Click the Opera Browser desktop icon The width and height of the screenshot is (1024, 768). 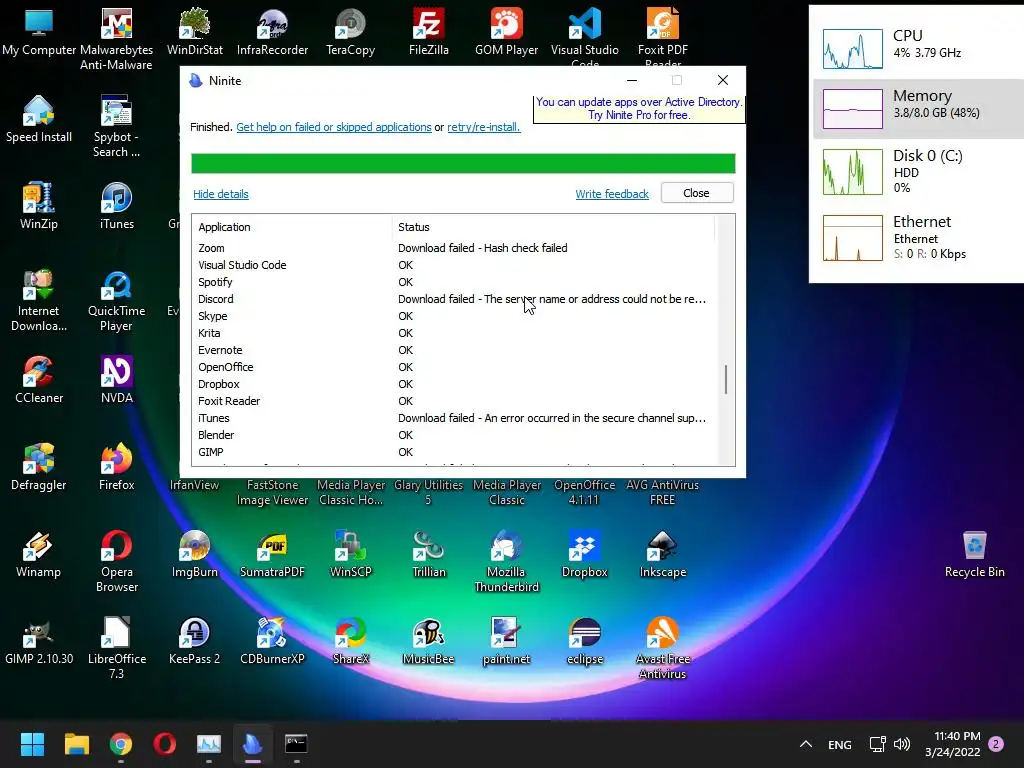tap(116, 560)
